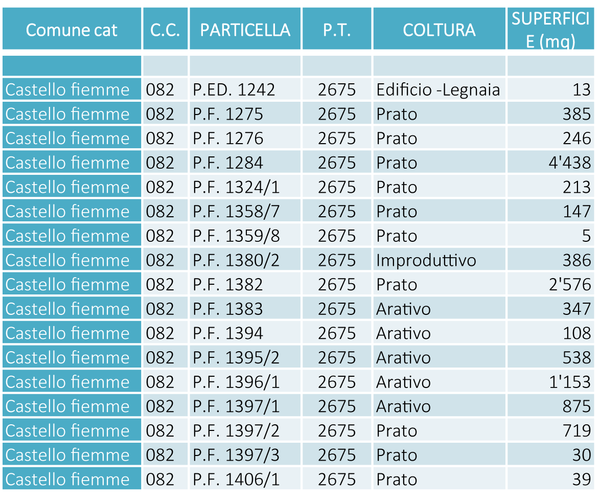Select cell P.F. 1324/1
This screenshot has width=600, height=502.
245,187
